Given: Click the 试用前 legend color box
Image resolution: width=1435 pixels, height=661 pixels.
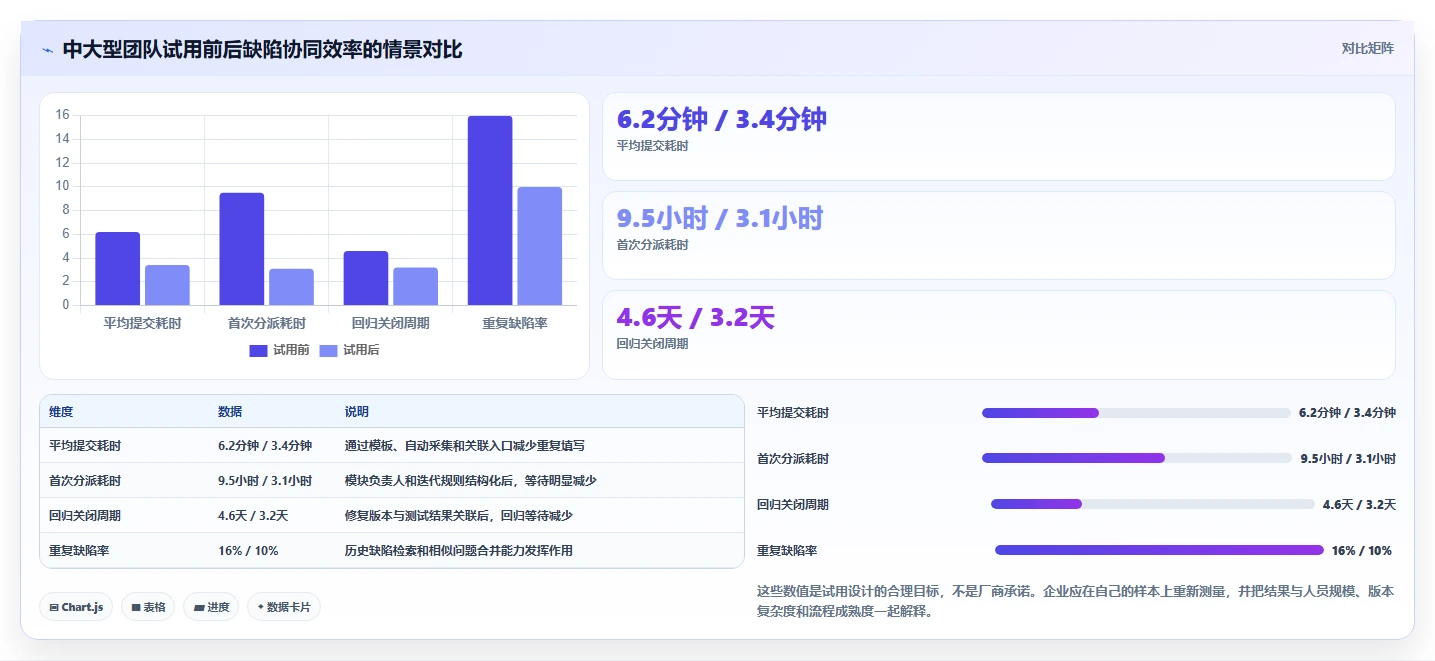Looking at the screenshot, I should pyautogui.click(x=258, y=351).
